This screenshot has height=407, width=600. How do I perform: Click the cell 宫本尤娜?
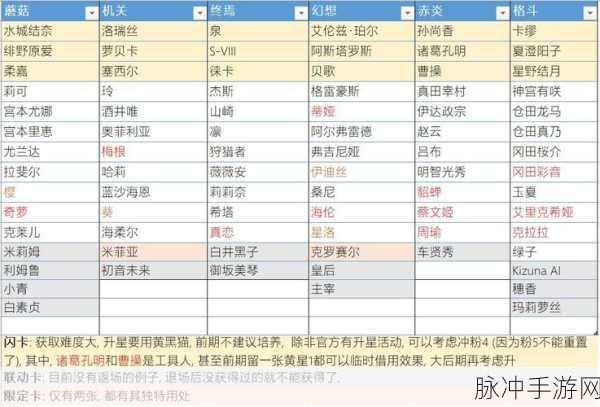tap(50, 112)
